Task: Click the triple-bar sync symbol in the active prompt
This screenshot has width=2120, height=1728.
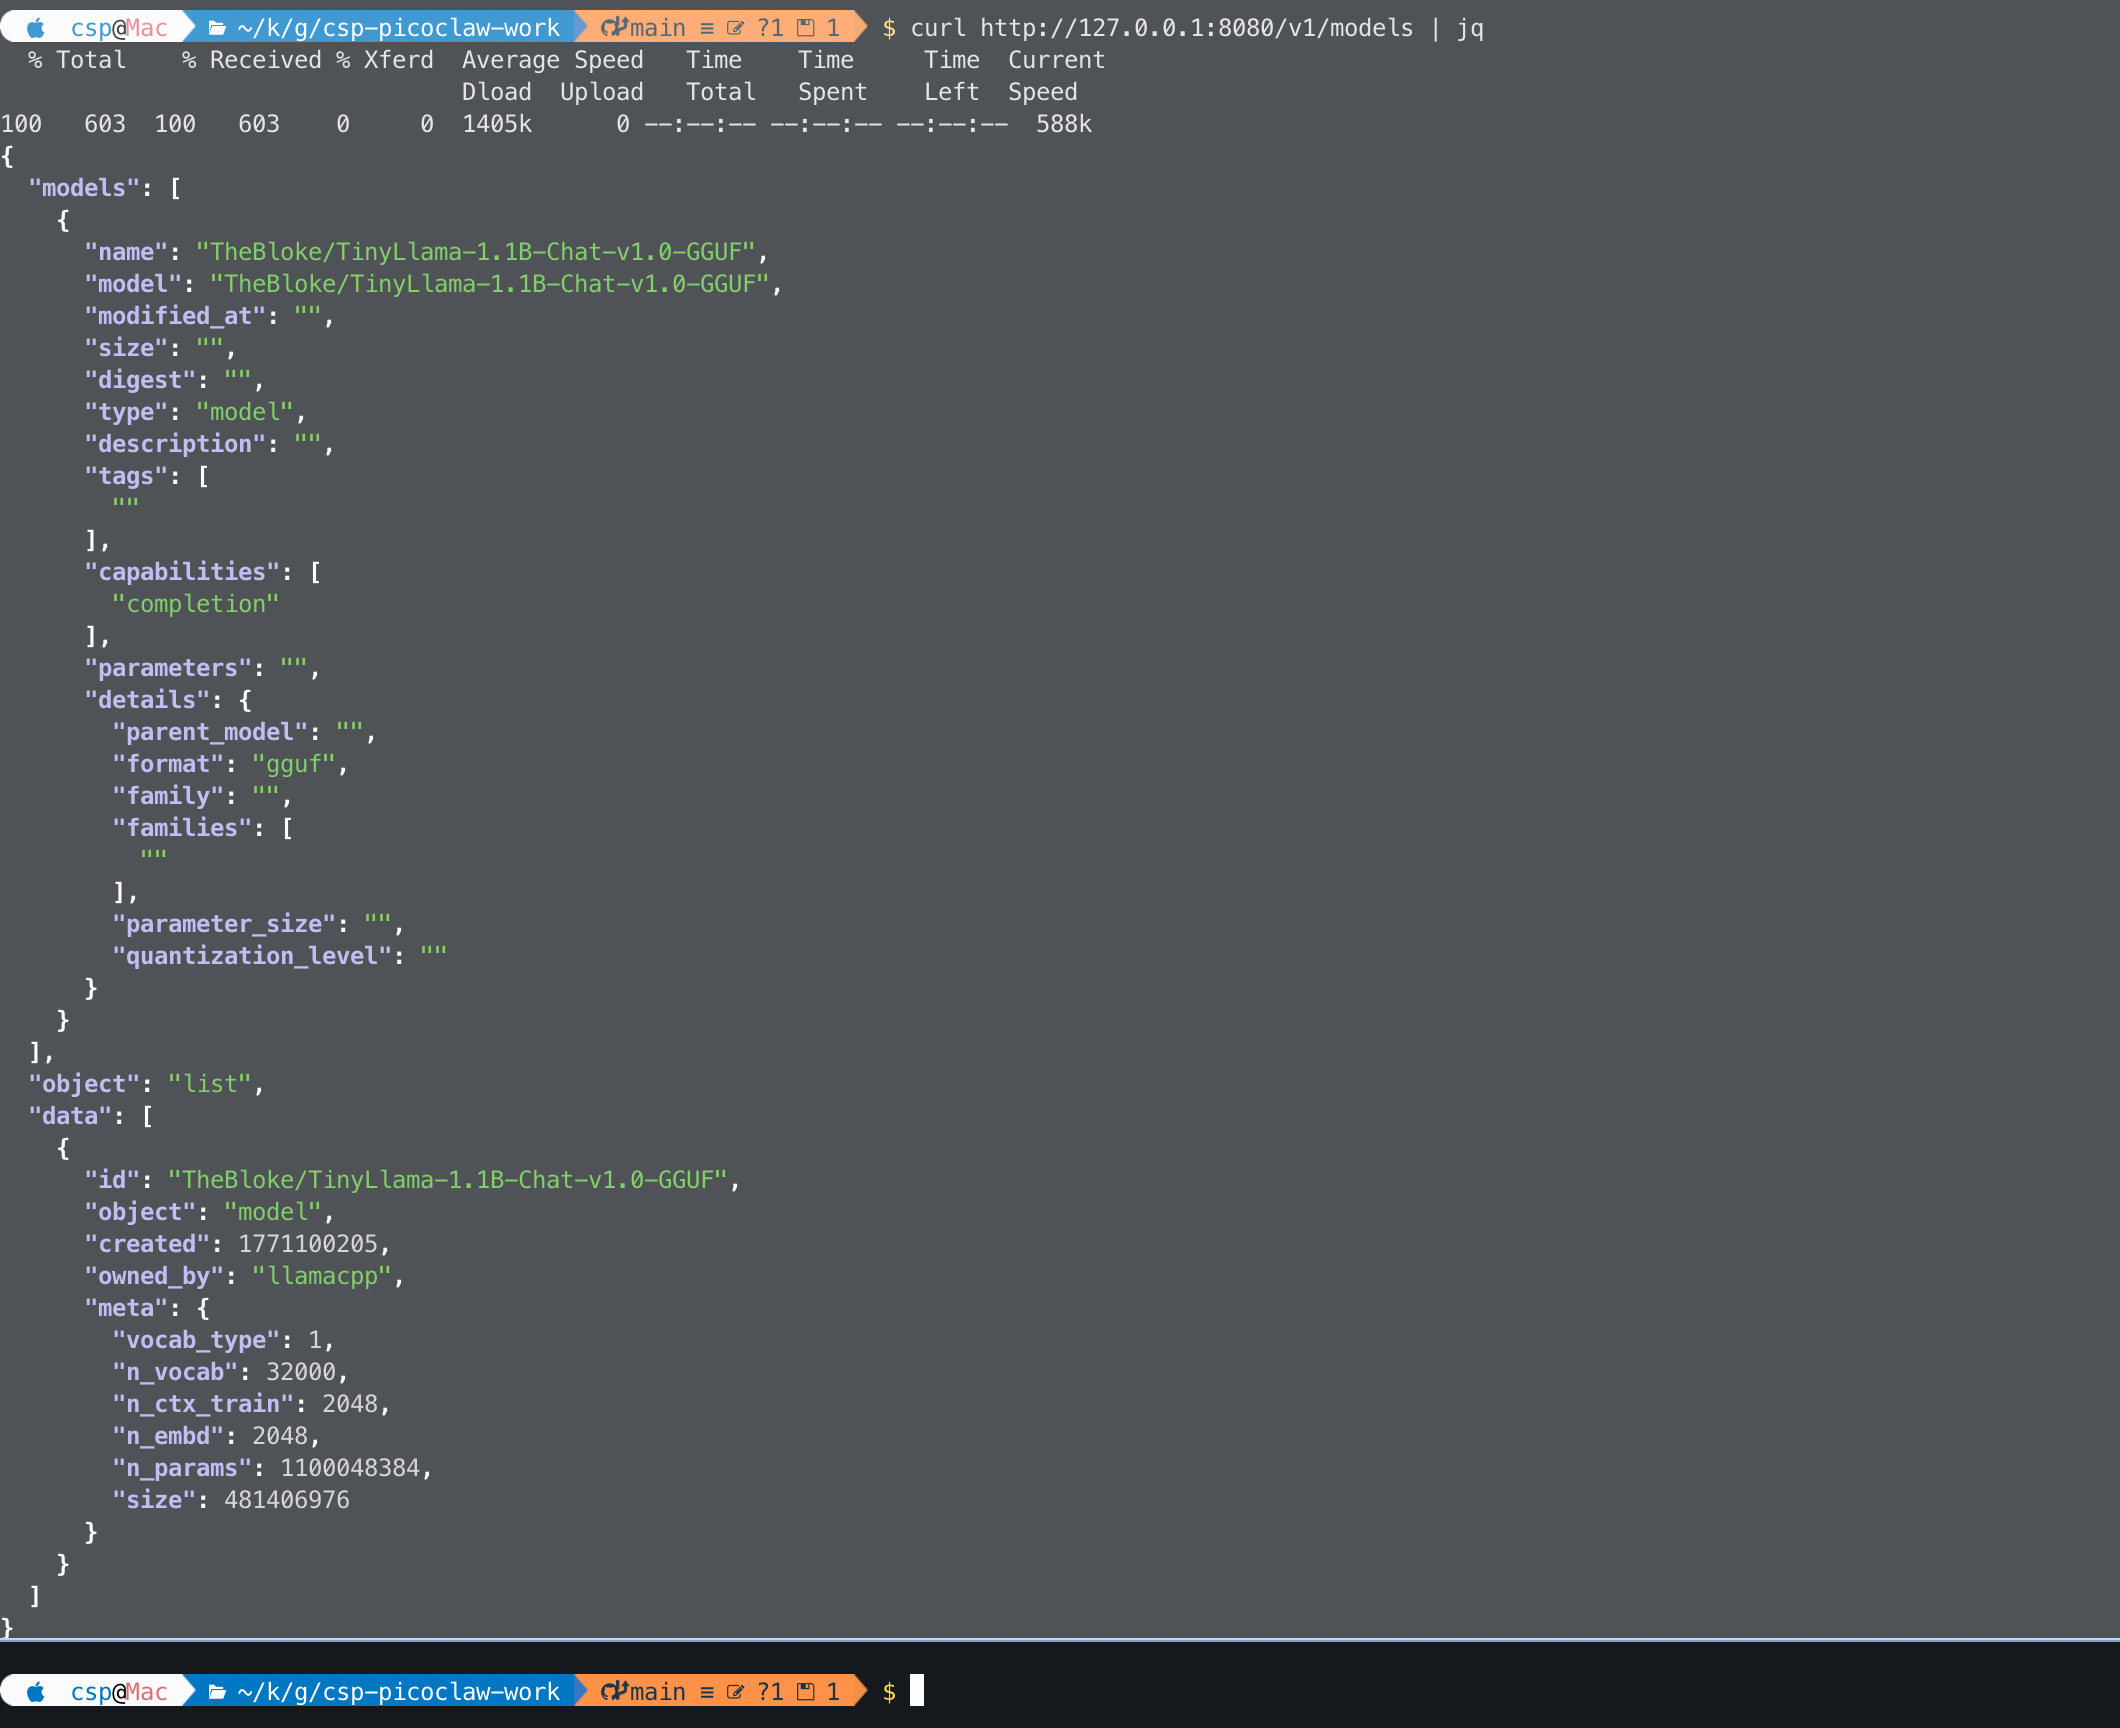Action: click(707, 1691)
